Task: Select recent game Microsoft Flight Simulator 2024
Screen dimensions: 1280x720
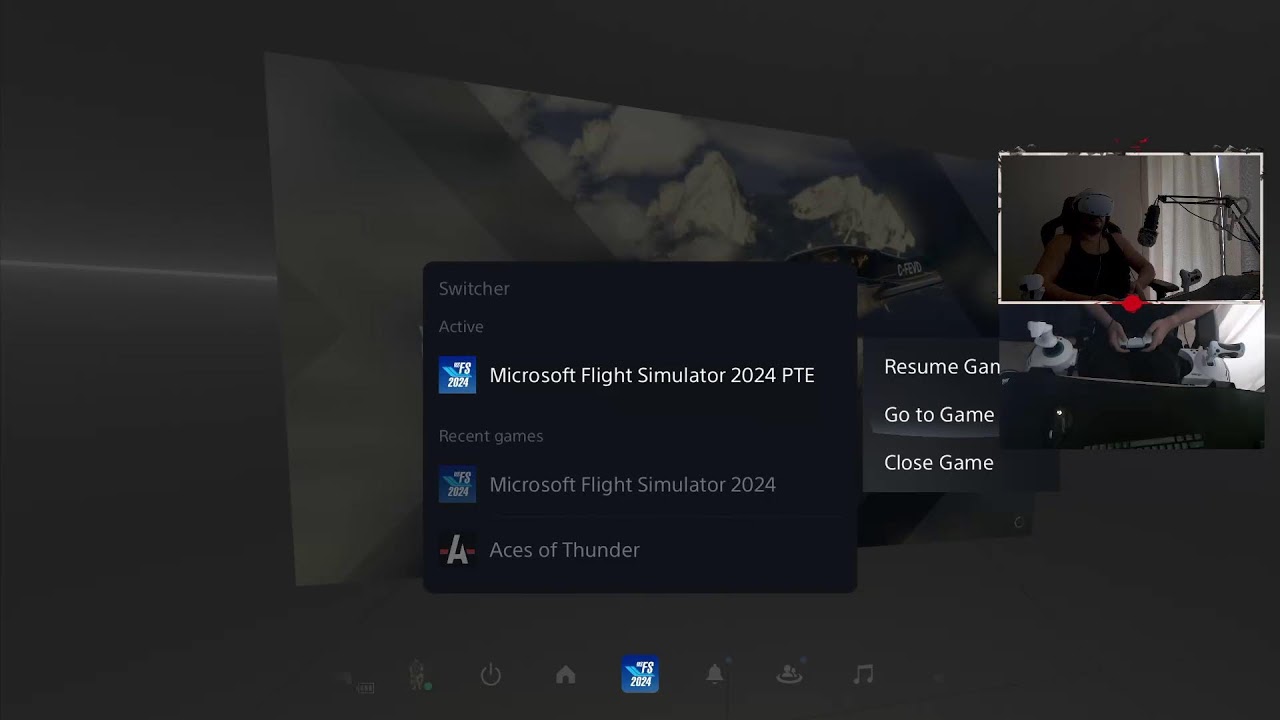Action: click(640, 484)
